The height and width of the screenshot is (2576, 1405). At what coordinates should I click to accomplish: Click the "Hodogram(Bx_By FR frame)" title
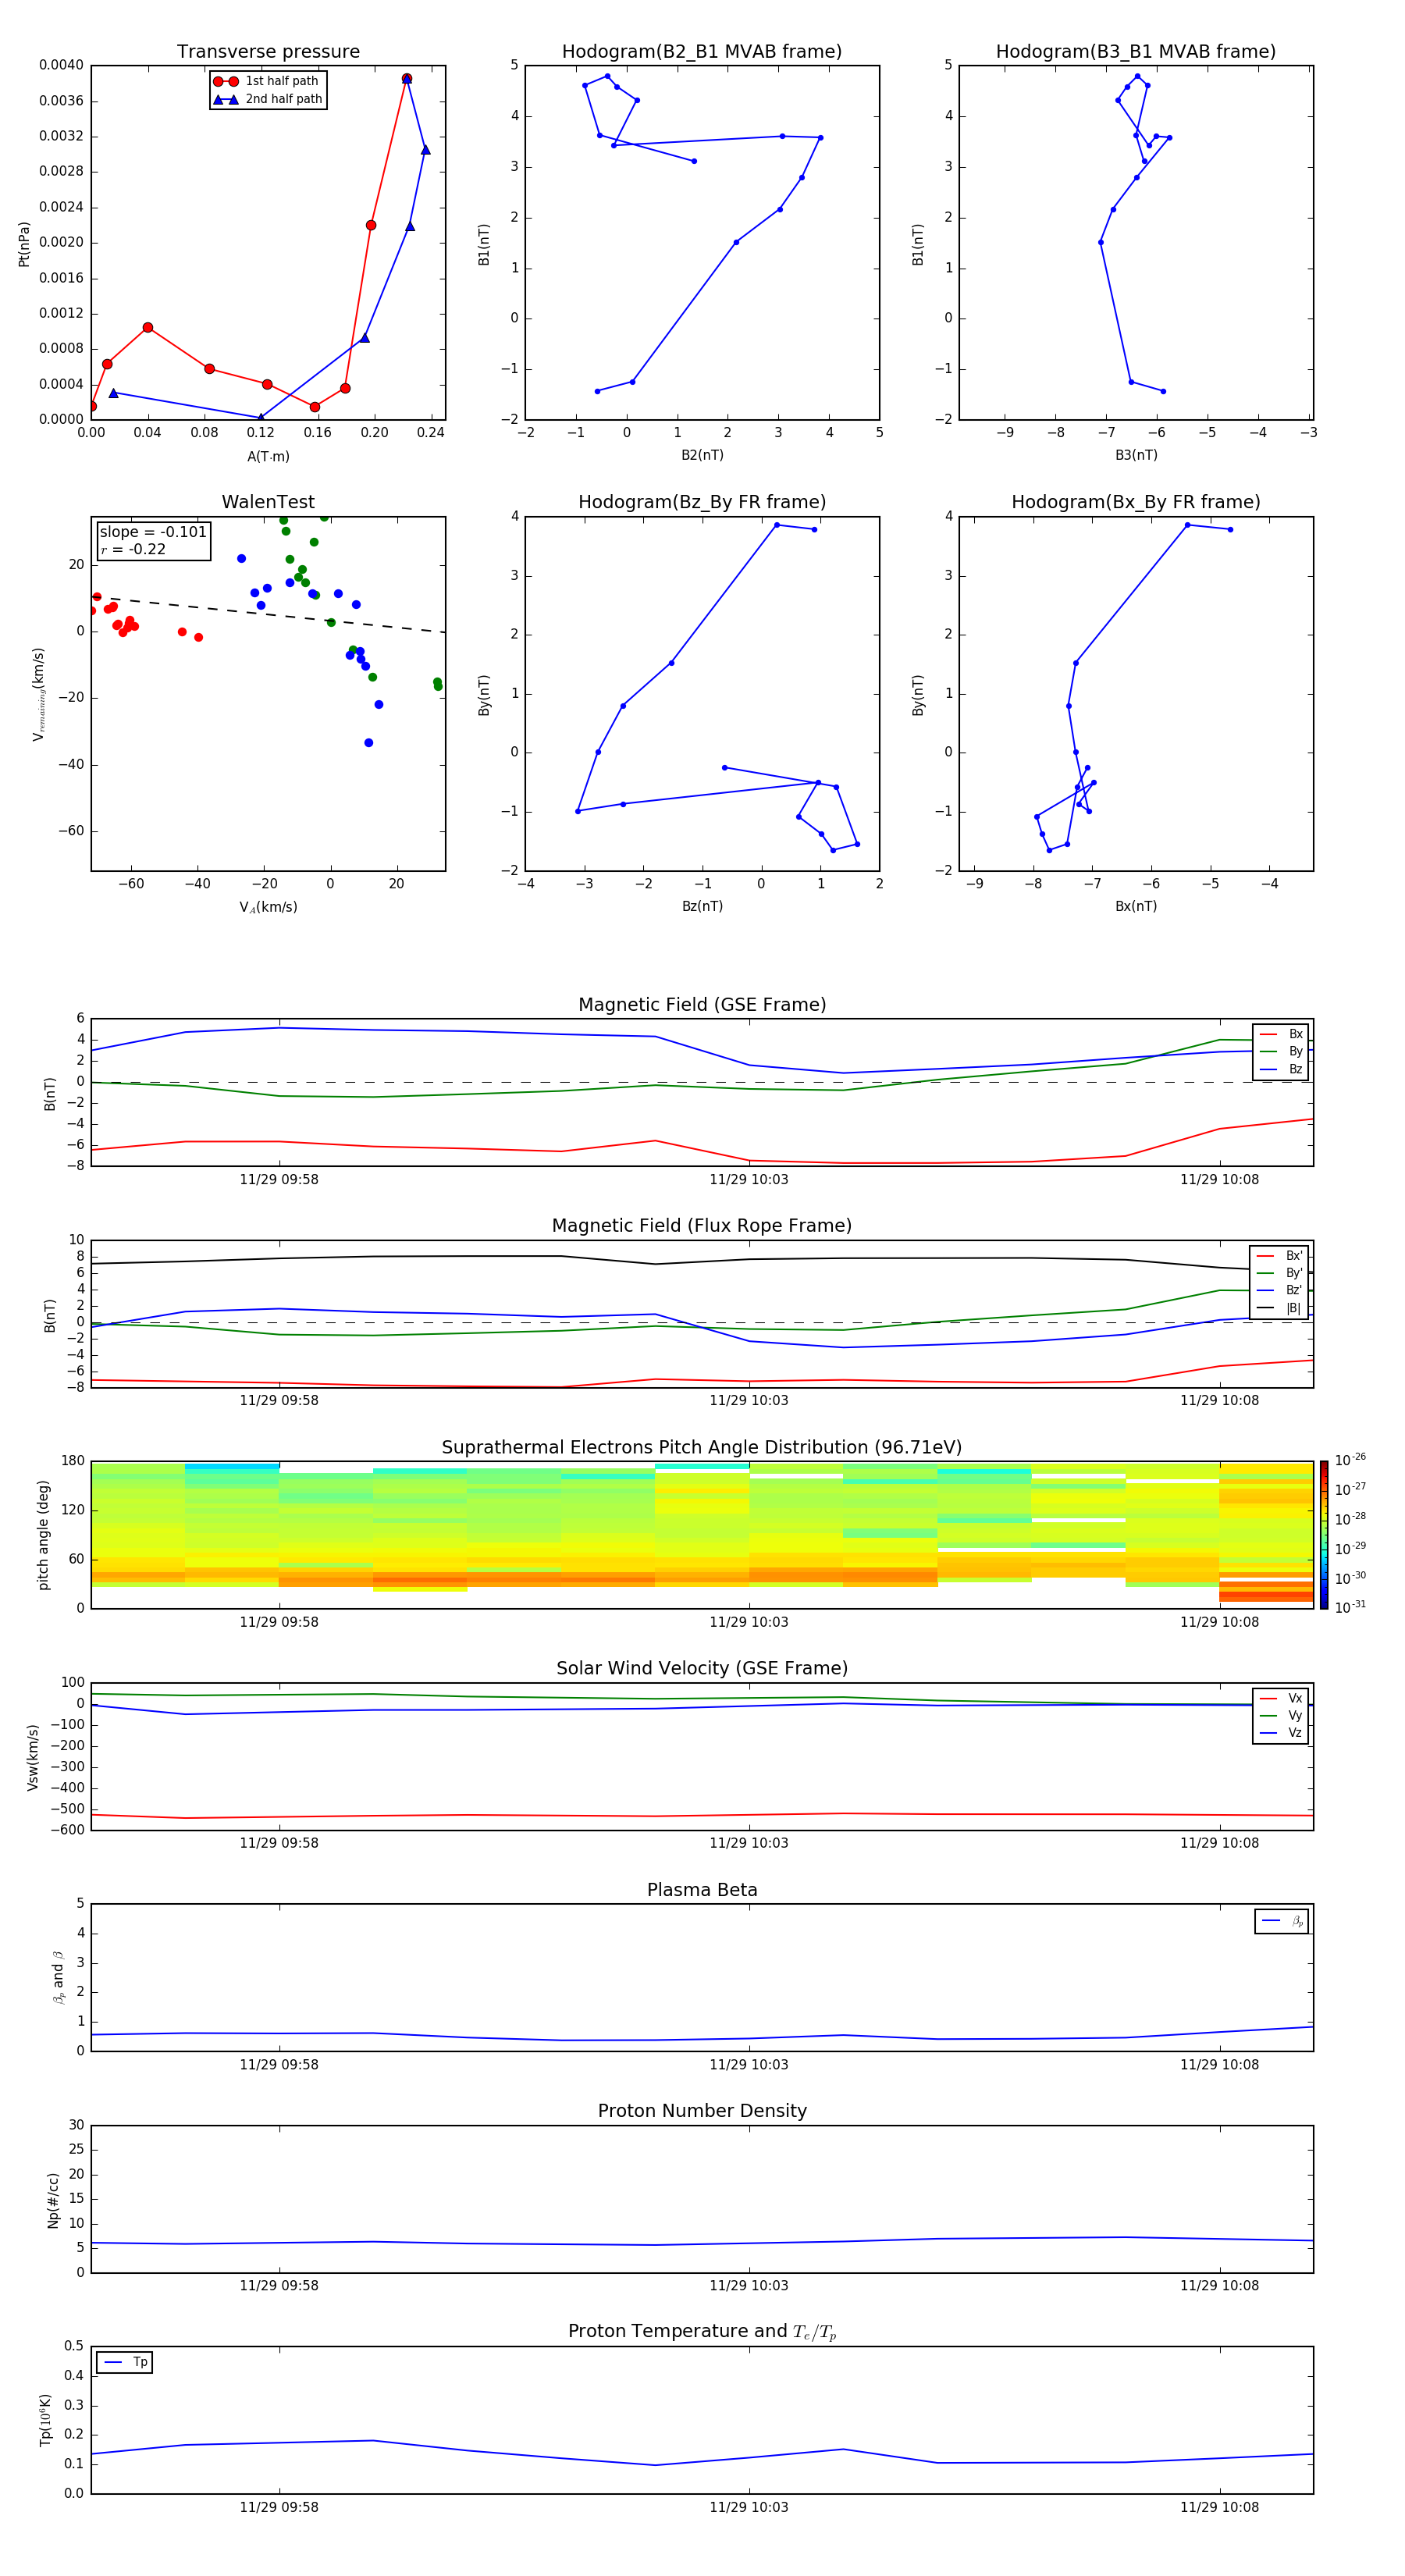coord(1136,502)
